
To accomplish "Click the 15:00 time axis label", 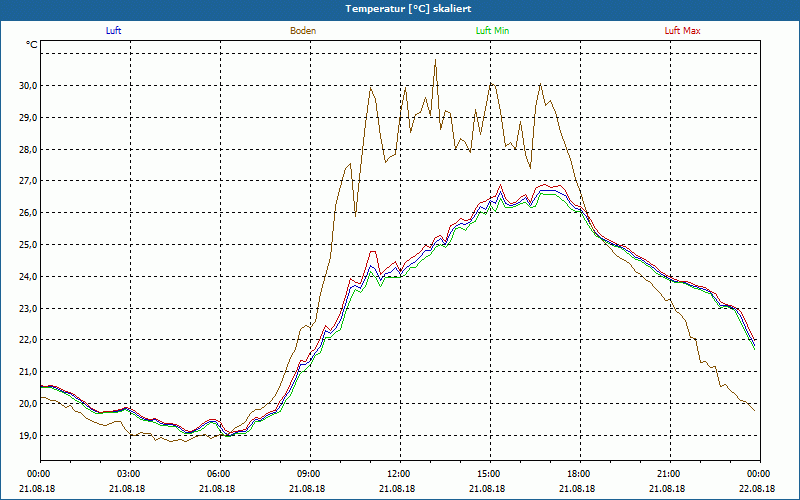I will click(490, 474).
